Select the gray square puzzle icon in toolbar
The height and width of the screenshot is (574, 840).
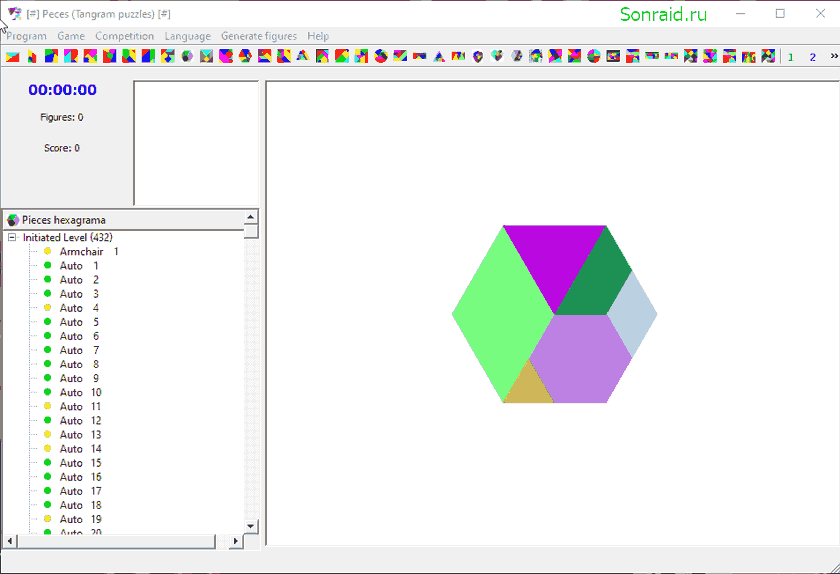point(206,56)
